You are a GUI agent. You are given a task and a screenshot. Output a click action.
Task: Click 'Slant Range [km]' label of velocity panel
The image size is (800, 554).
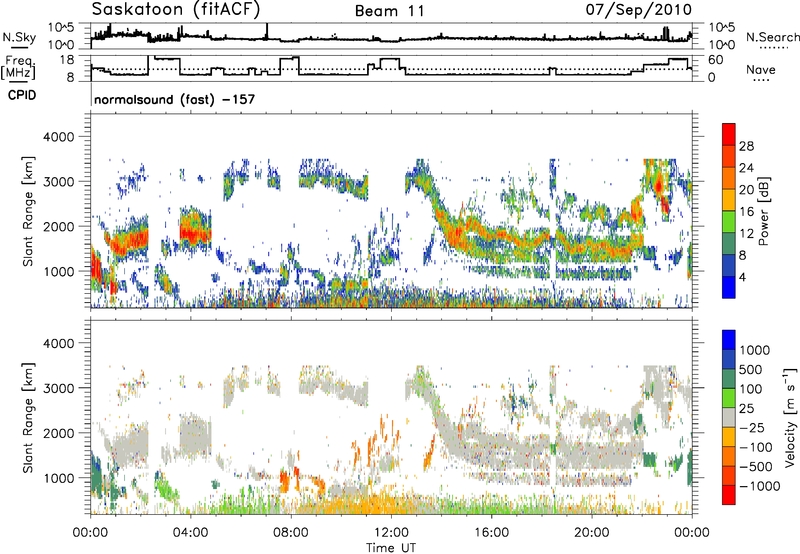click(29, 417)
